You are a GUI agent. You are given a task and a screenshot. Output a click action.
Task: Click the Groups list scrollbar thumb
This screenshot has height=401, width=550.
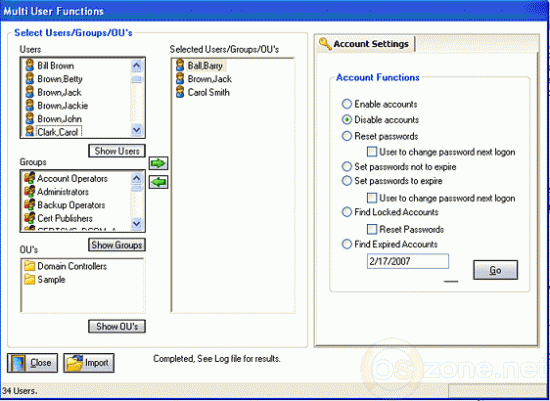click(x=136, y=188)
